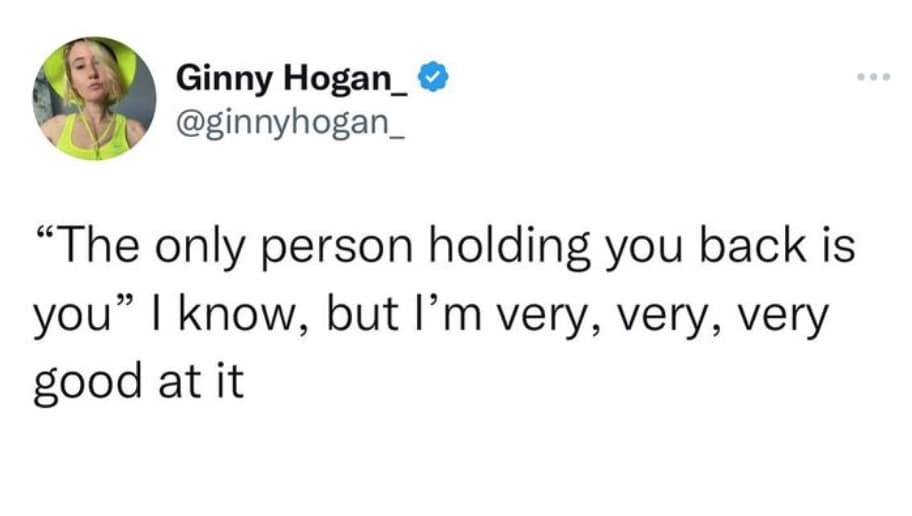This screenshot has width=912, height=516.
Task: Click the word "back" in the tweet
Action: pos(761,248)
